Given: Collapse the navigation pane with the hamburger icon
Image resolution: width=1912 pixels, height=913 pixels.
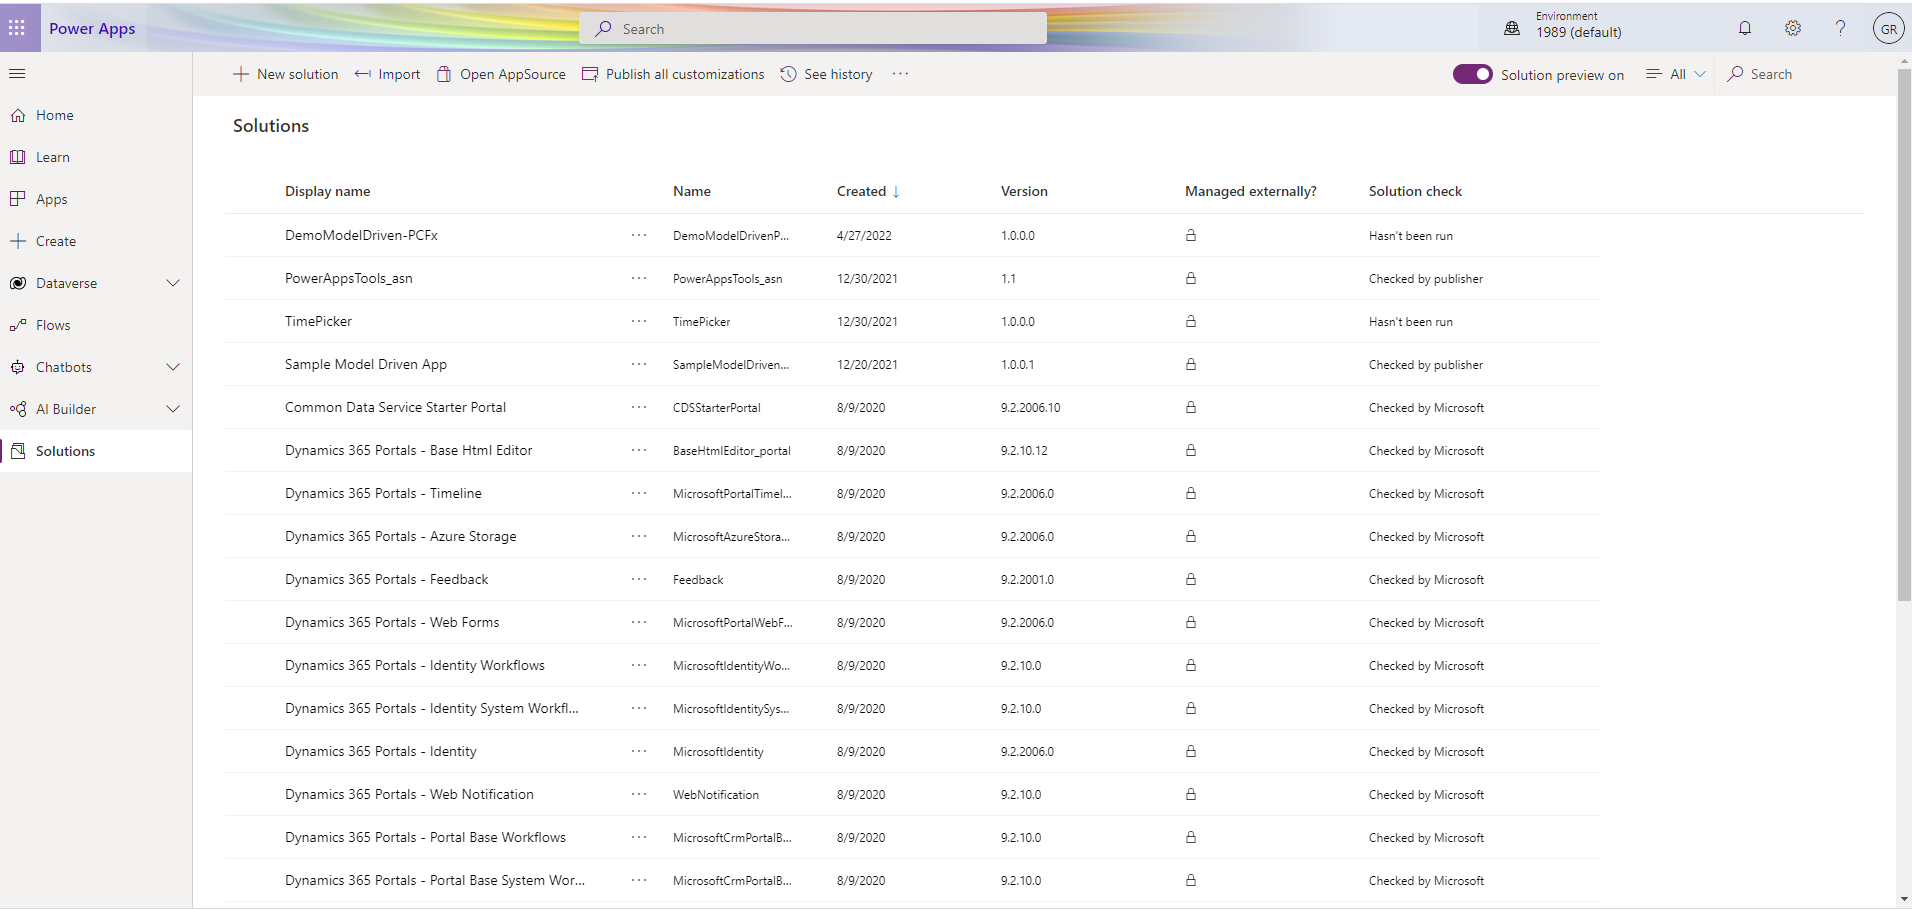Looking at the screenshot, I should pos(17,73).
